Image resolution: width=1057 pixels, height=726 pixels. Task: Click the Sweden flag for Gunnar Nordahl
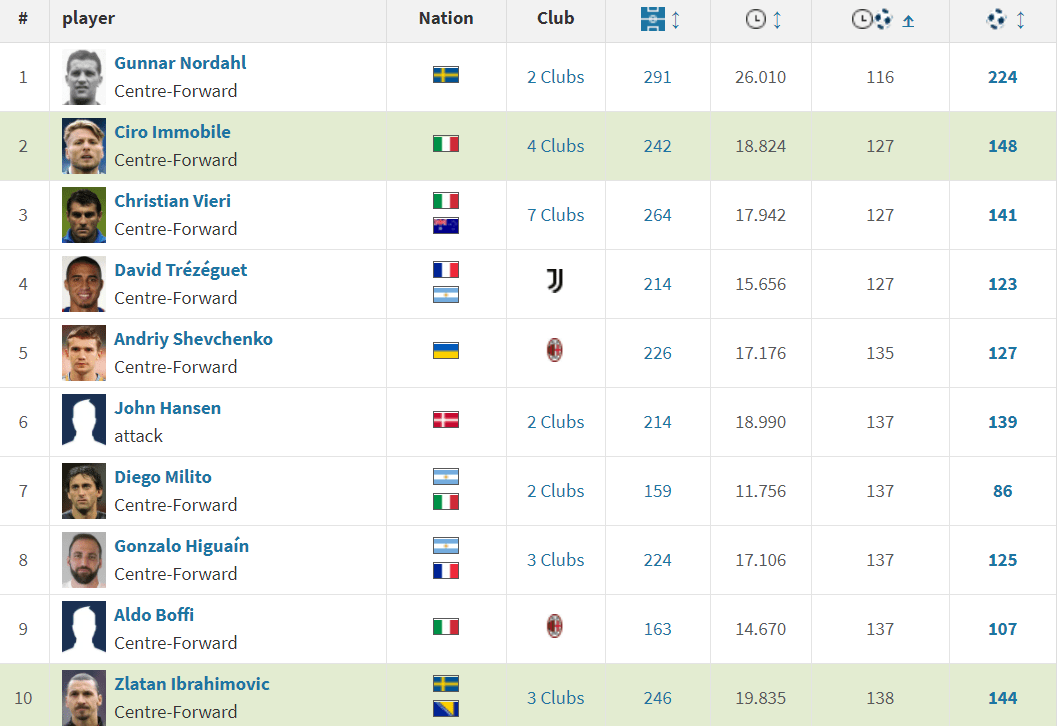tap(445, 73)
